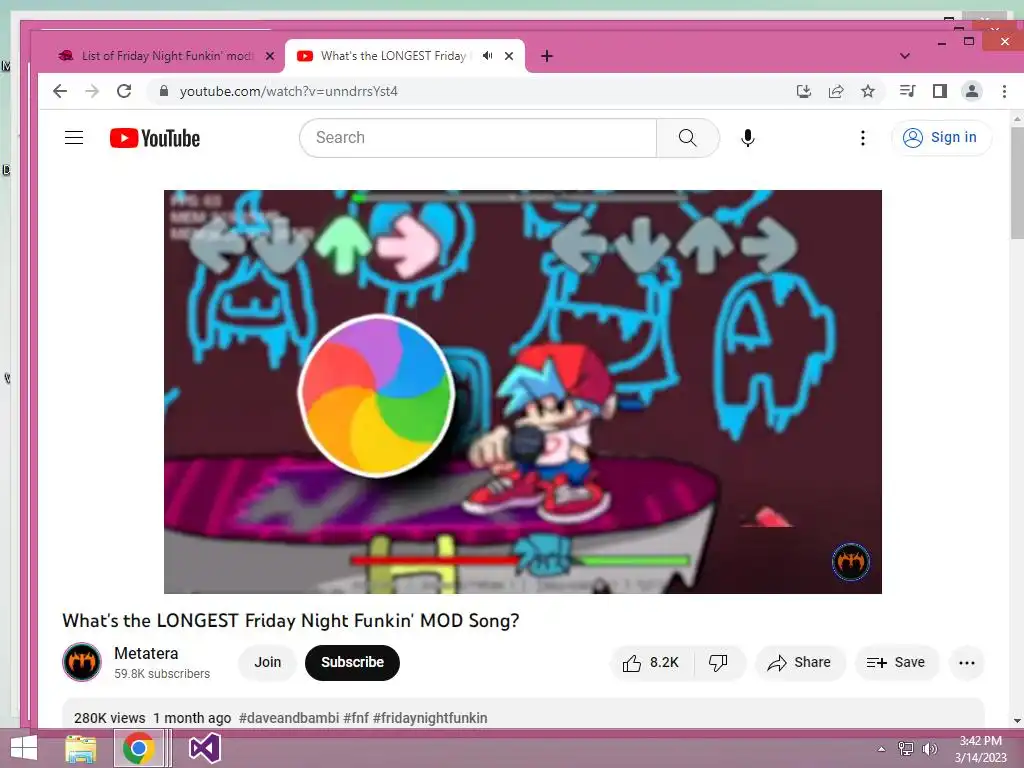
Task: Open the network tray icon
Action: coord(906,749)
